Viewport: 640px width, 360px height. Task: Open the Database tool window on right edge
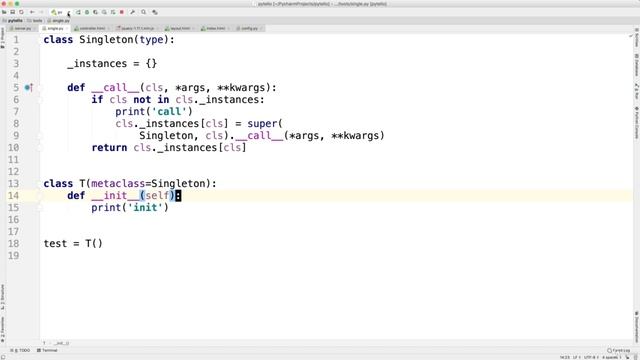click(637, 64)
